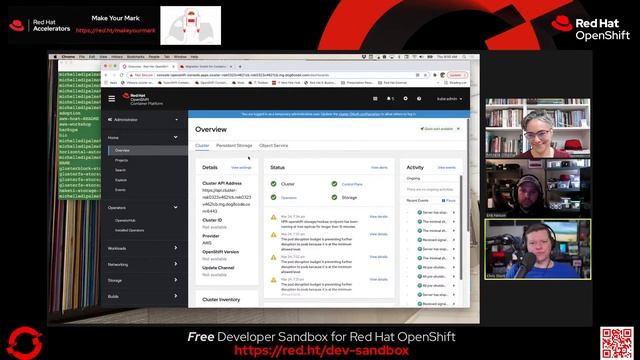Image resolution: width=640 pixels, height=360 pixels.
Task: Open the Operators status link in Status card
Action: [x=289, y=198]
